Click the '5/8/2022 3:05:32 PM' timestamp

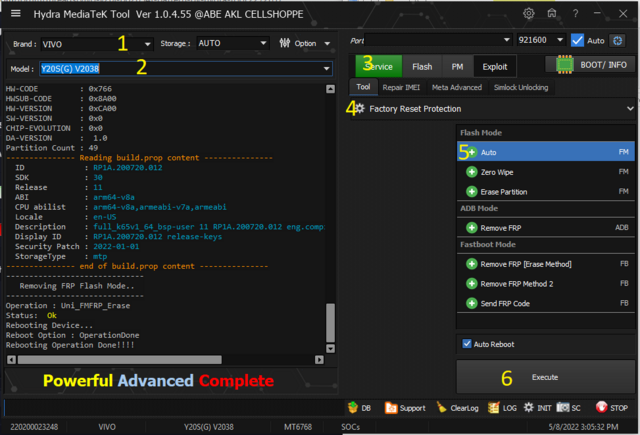click(x=583, y=427)
